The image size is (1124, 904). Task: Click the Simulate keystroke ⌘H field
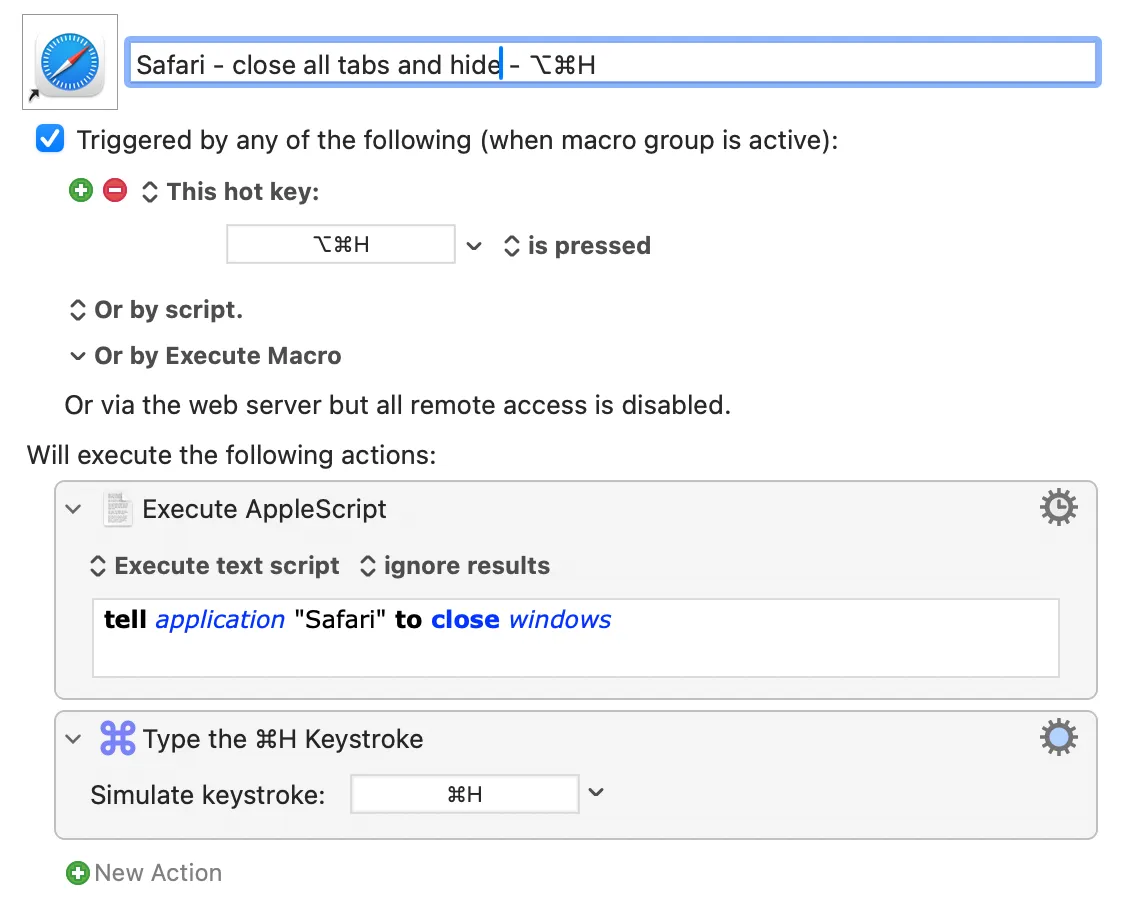[465, 794]
